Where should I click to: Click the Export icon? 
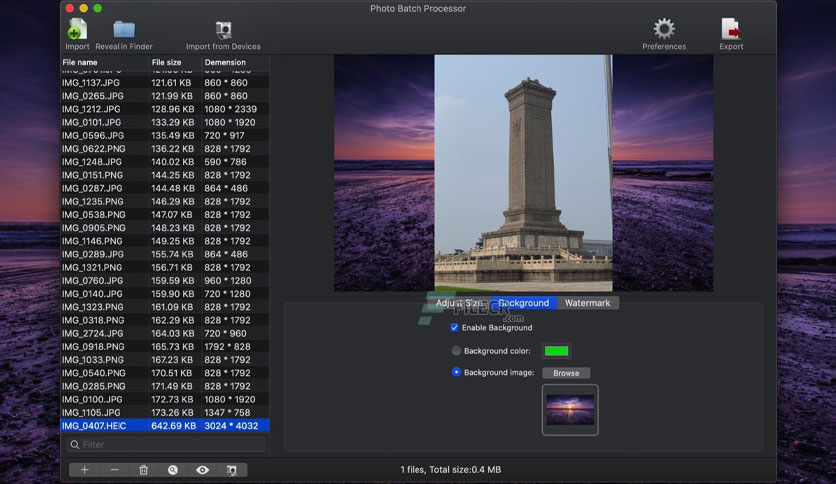pos(730,29)
